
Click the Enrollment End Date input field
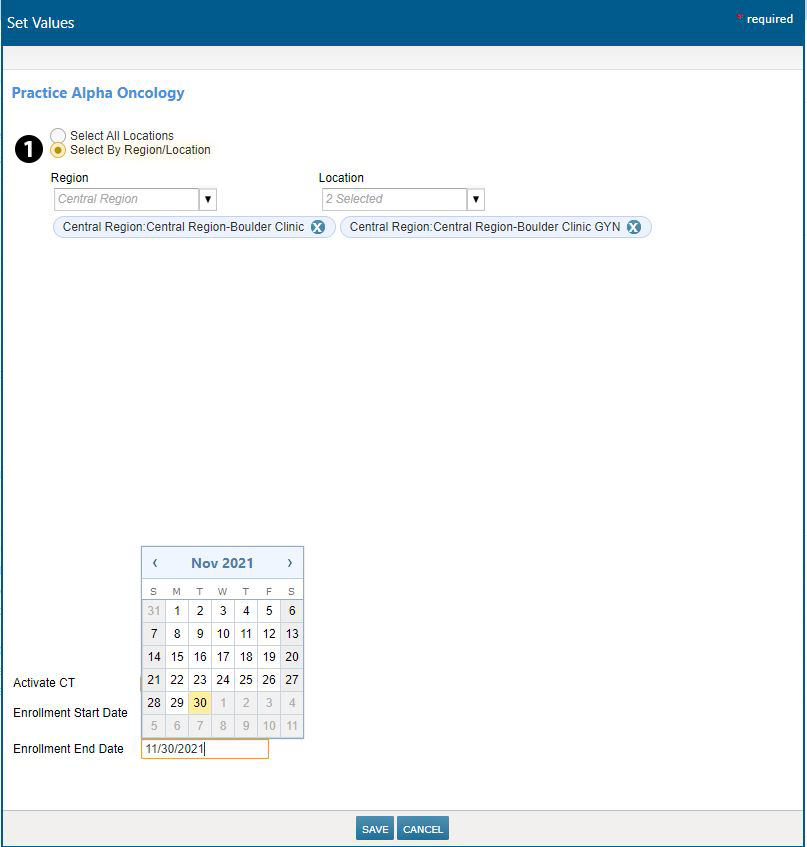205,749
